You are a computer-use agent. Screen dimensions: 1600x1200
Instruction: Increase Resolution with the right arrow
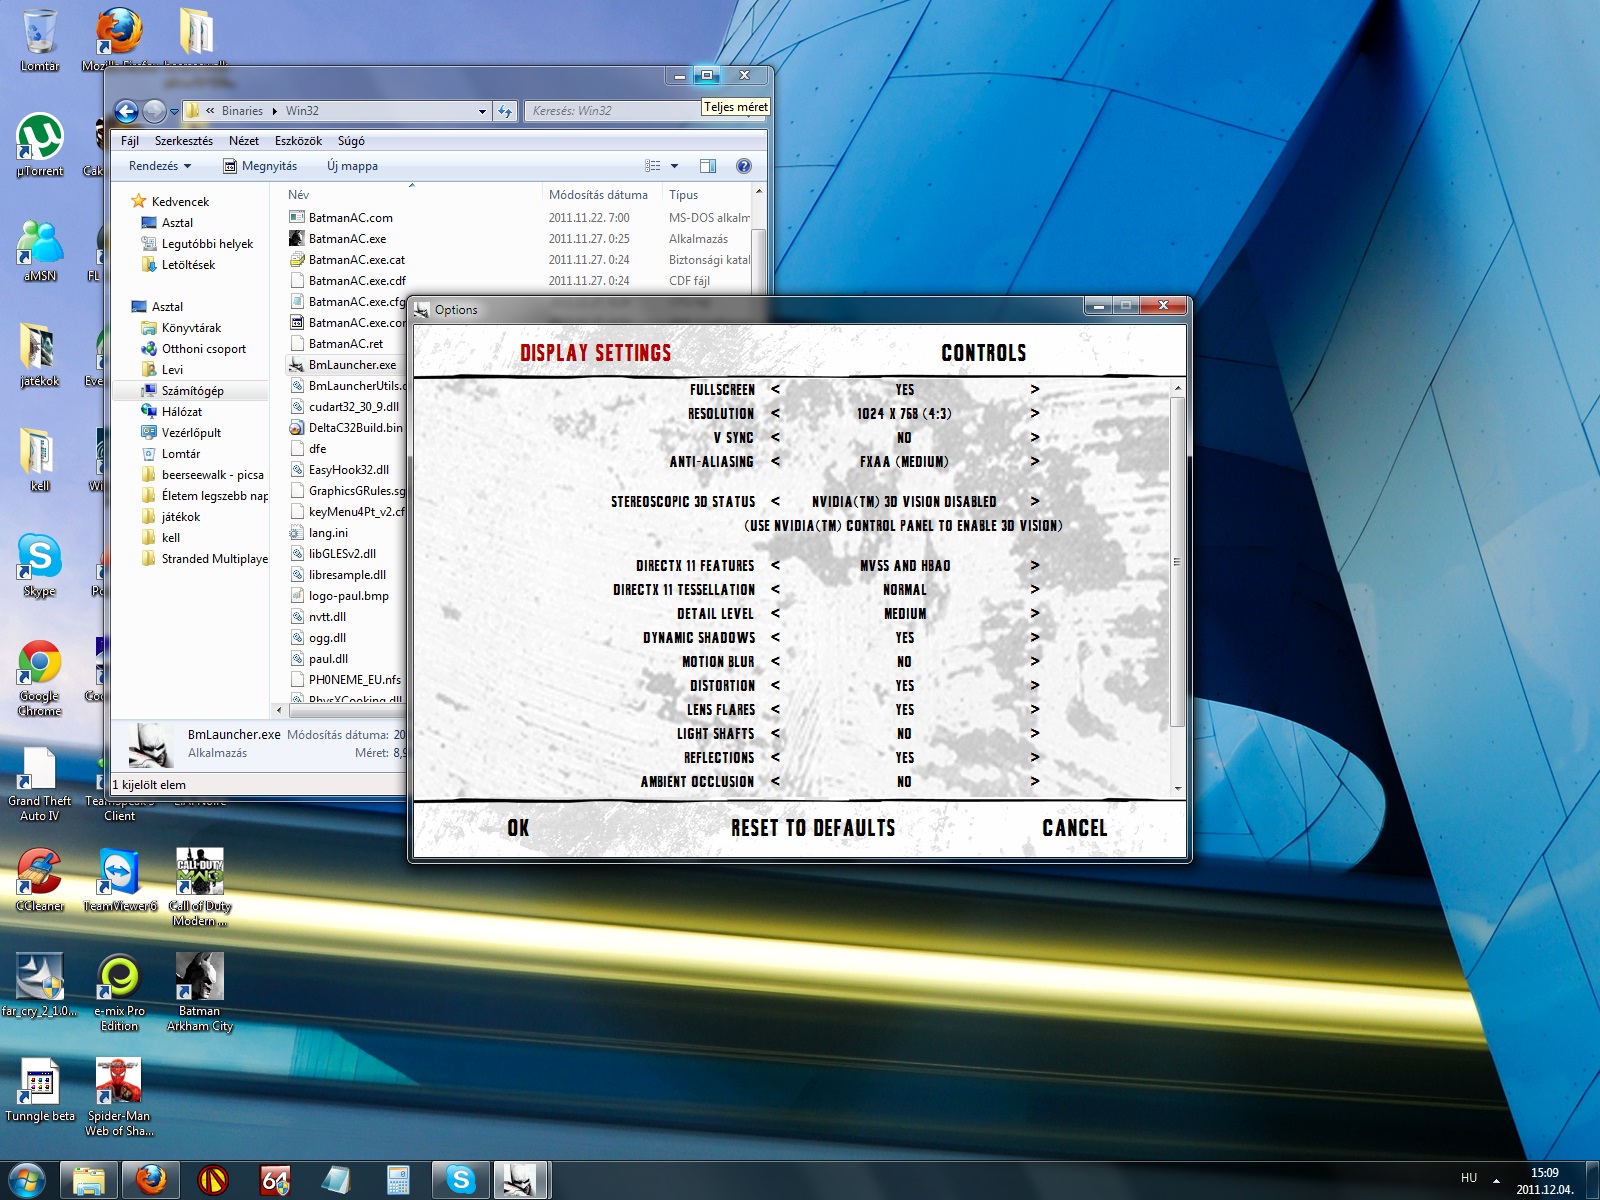point(1035,414)
